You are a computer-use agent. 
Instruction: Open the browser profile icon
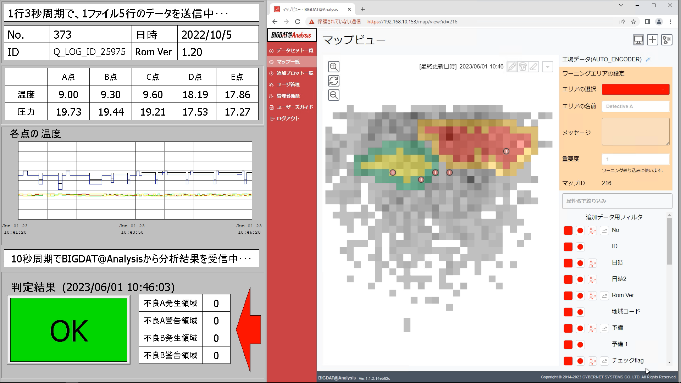pyautogui.click(x=659, y=21)
